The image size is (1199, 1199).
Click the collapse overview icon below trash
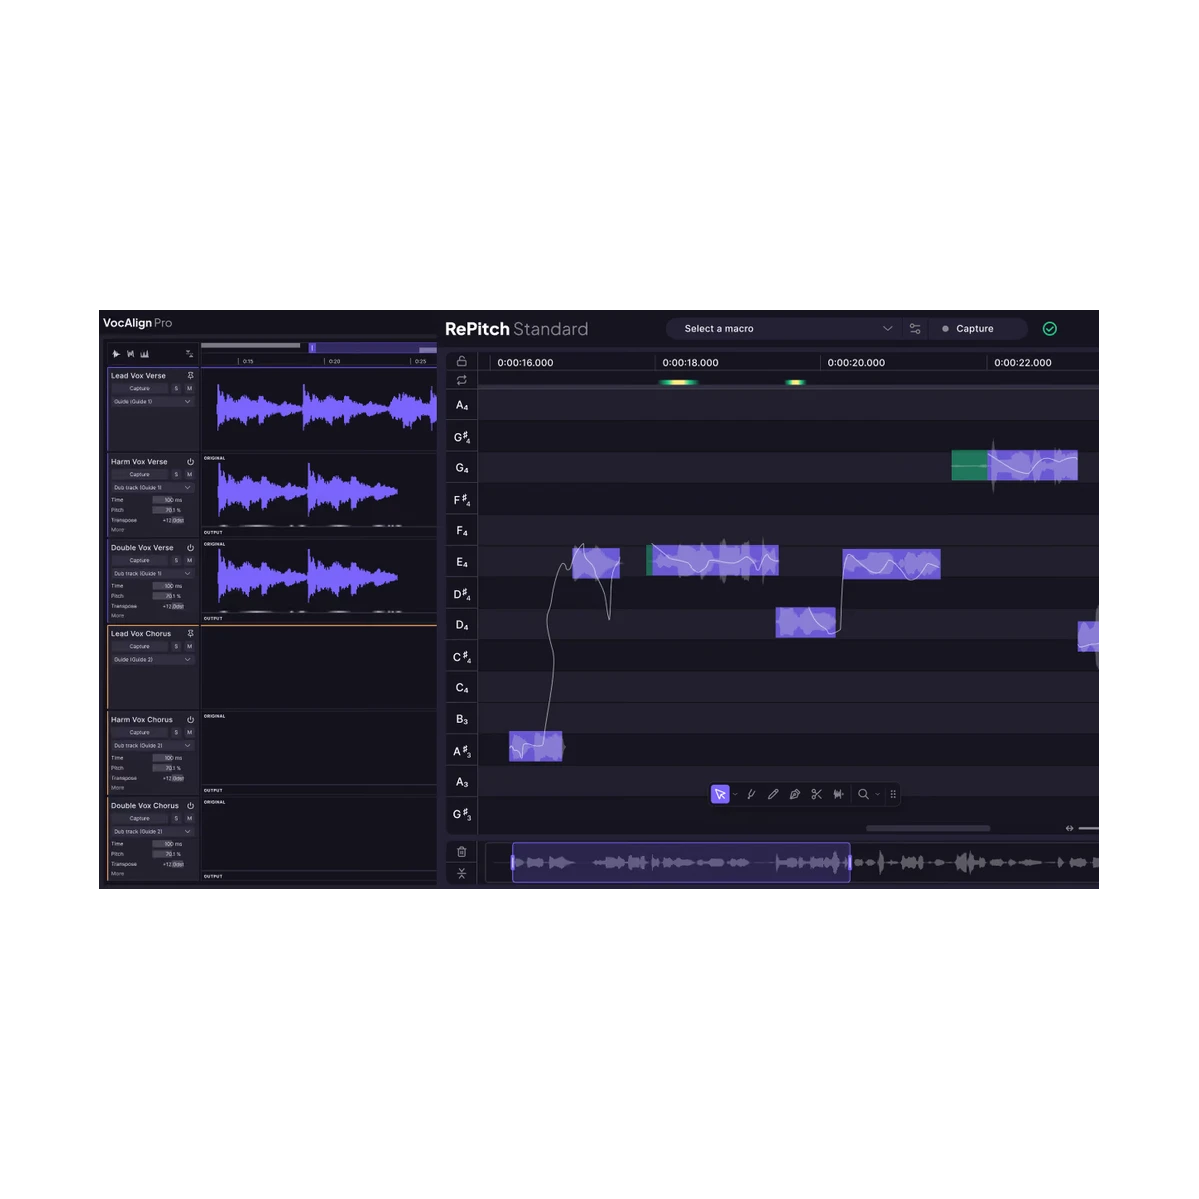pyautogui.click(x=462, y=873)
